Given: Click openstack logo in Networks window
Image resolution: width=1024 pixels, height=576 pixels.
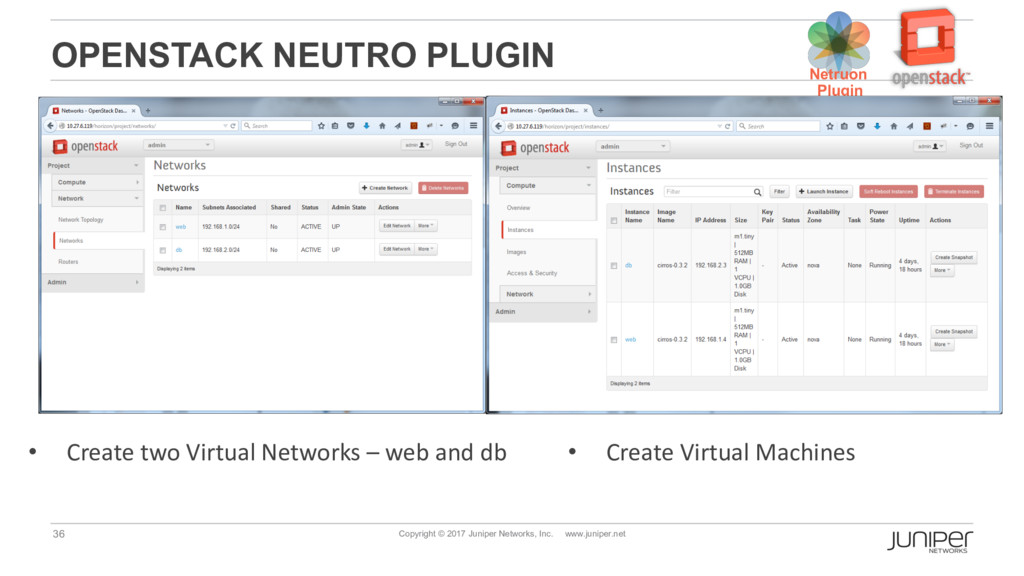Looking at the screenshot, I should pos(86,146).
